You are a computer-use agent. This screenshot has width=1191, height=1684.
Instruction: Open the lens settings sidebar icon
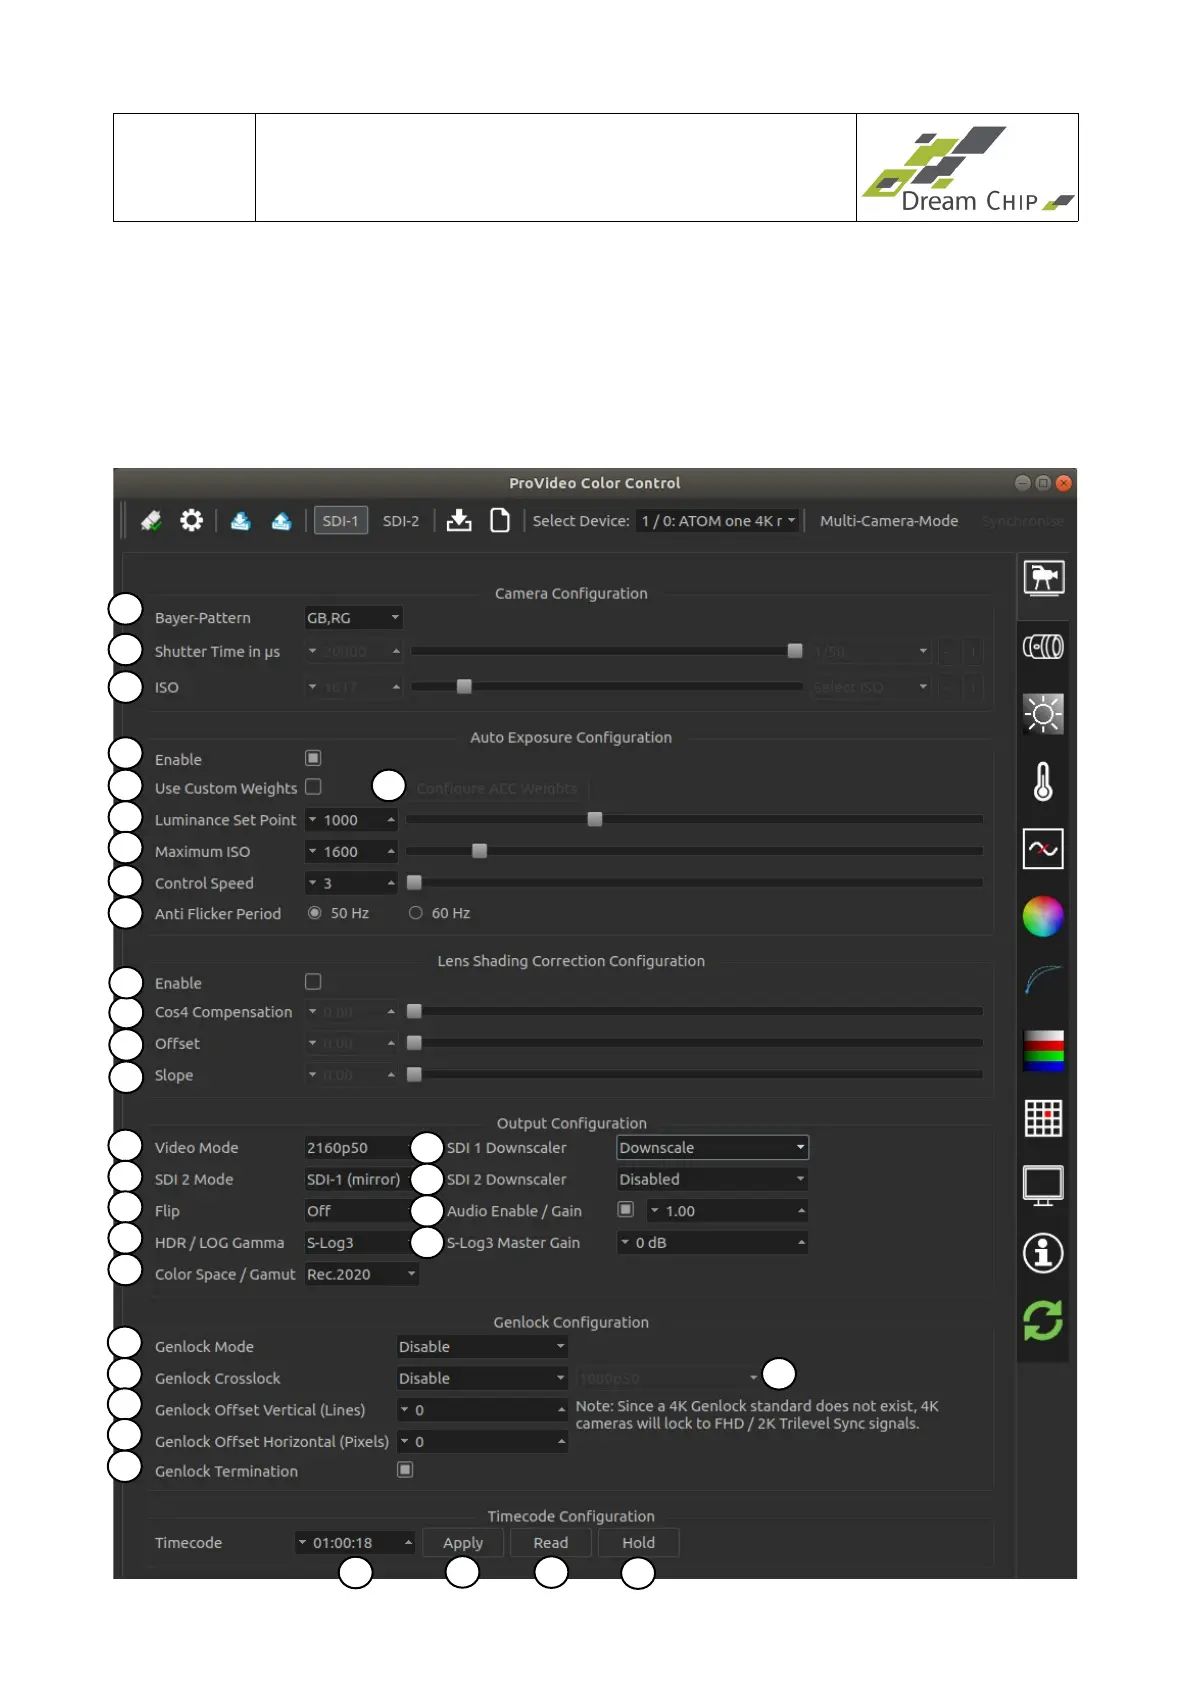(1043, 647)
